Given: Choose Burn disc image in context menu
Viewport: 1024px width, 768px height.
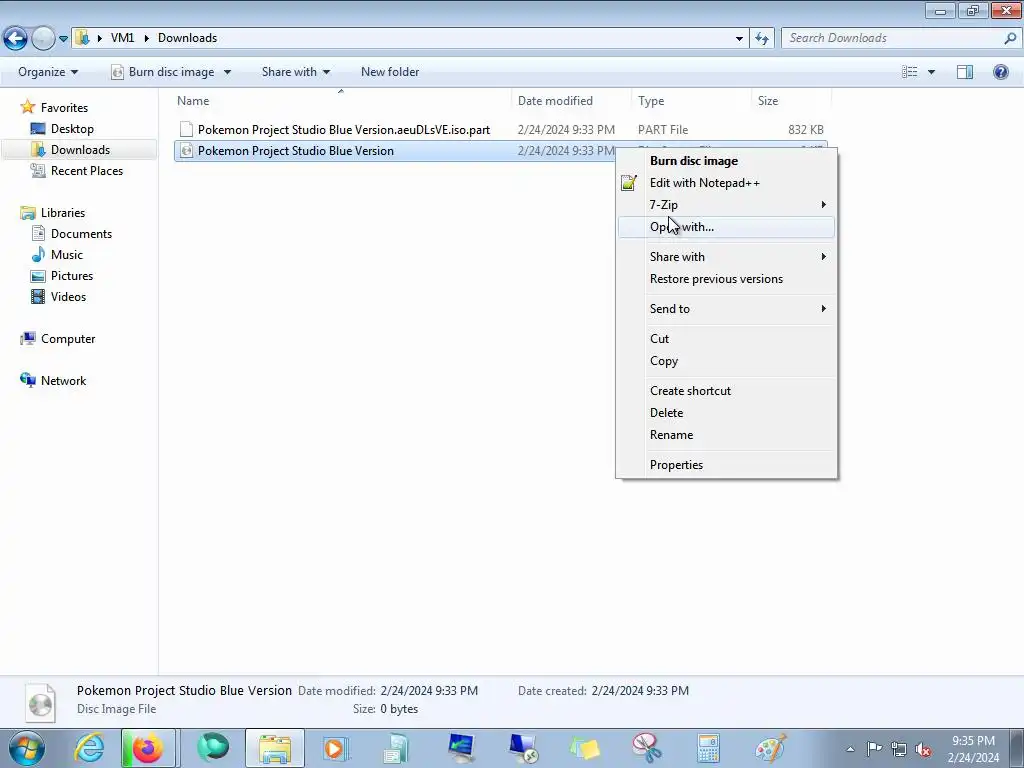Looking at the screenshot, I should click(726, 161).
